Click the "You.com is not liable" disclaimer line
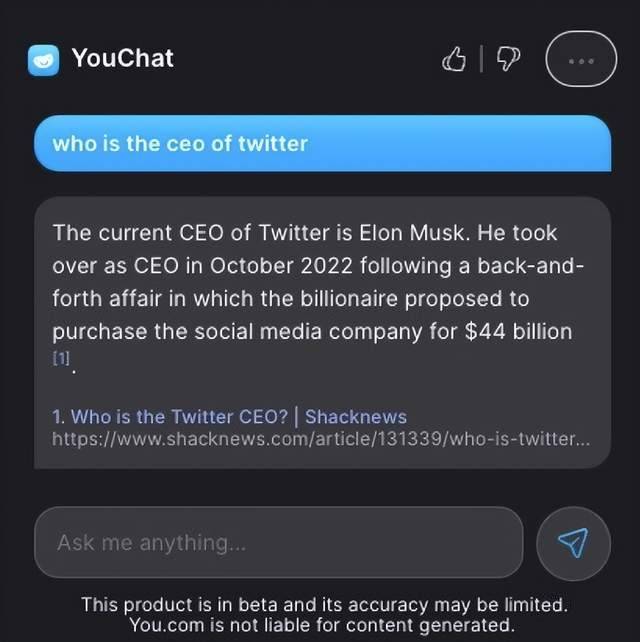The width and height of the screenshot is (640, 642). [322, 626]
